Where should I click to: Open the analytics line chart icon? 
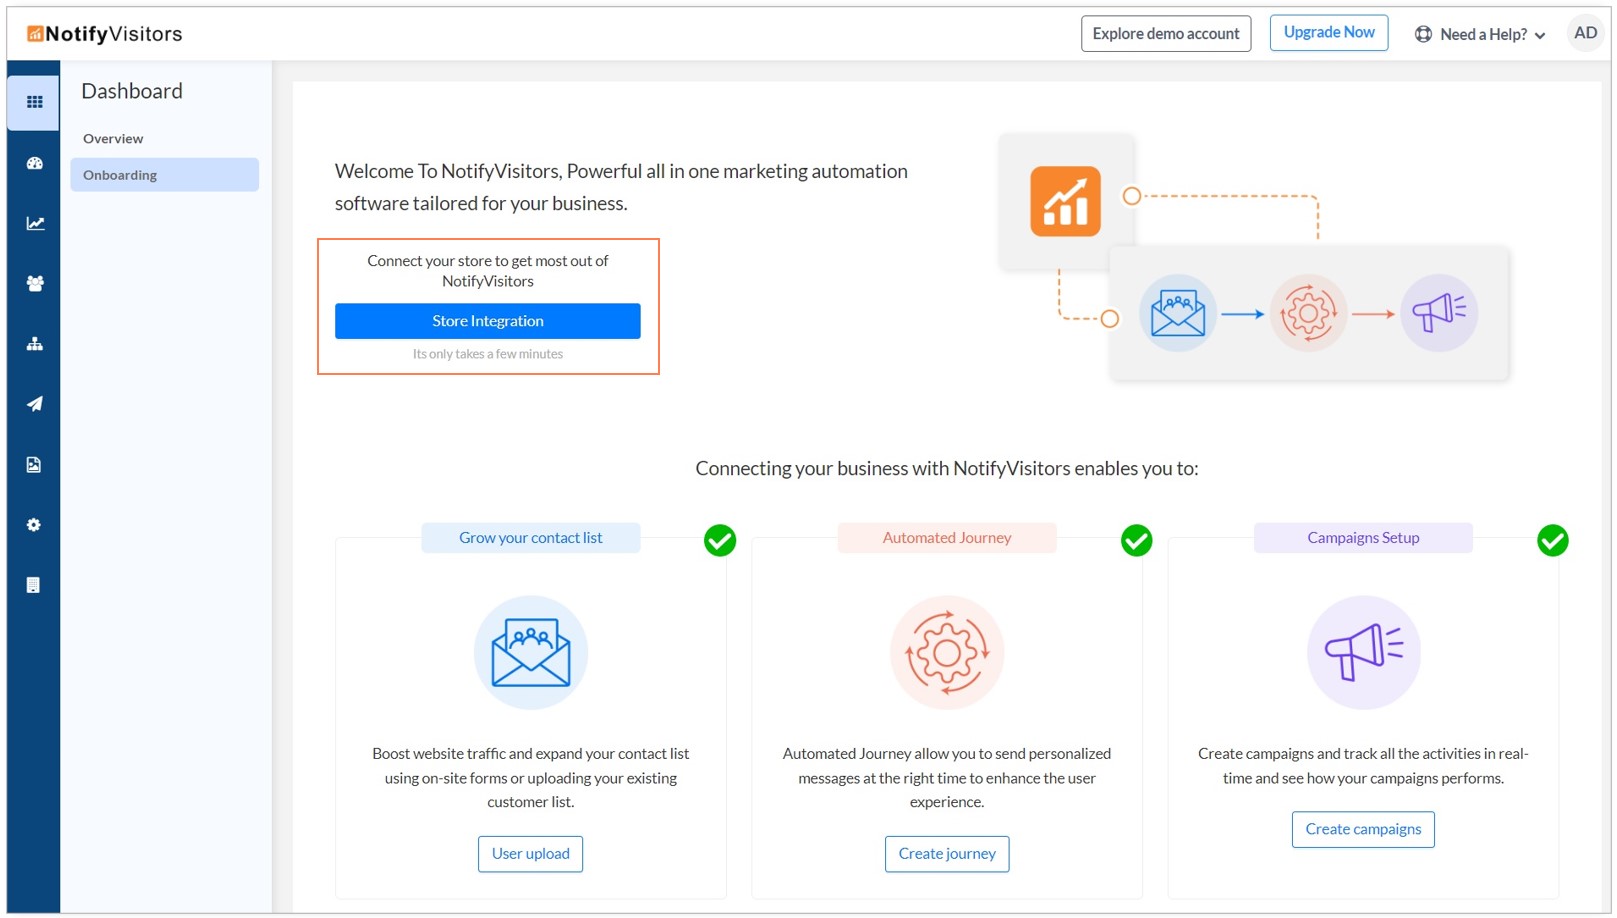tap(34, 223)
